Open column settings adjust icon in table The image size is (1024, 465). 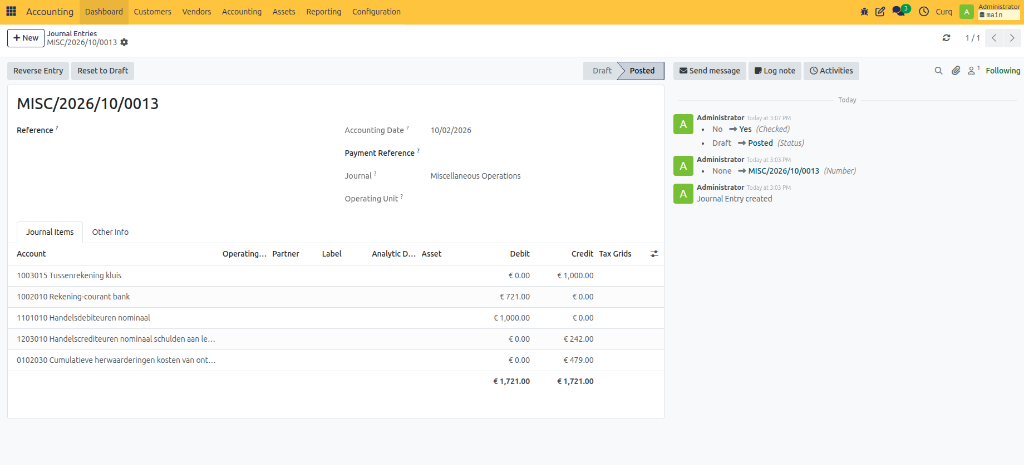(x=654, y=254)
